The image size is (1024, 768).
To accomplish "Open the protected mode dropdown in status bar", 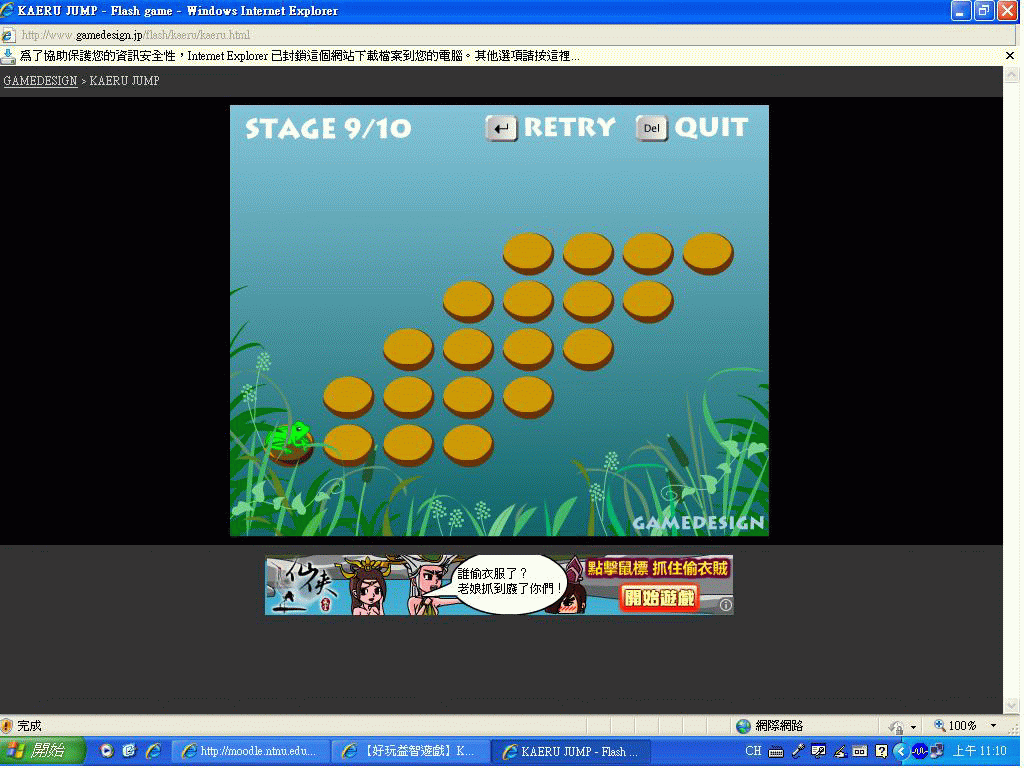I will point(913,727).
